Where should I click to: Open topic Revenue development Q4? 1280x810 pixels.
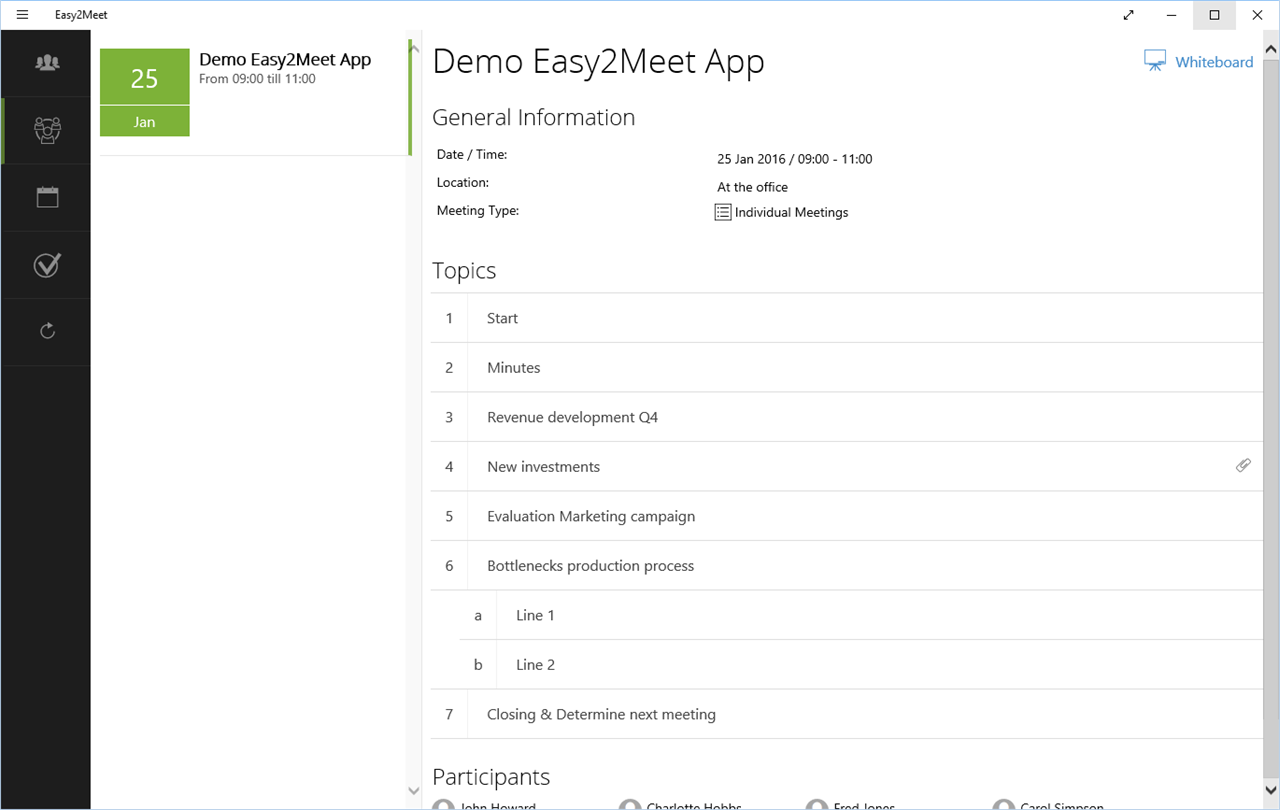847,417
